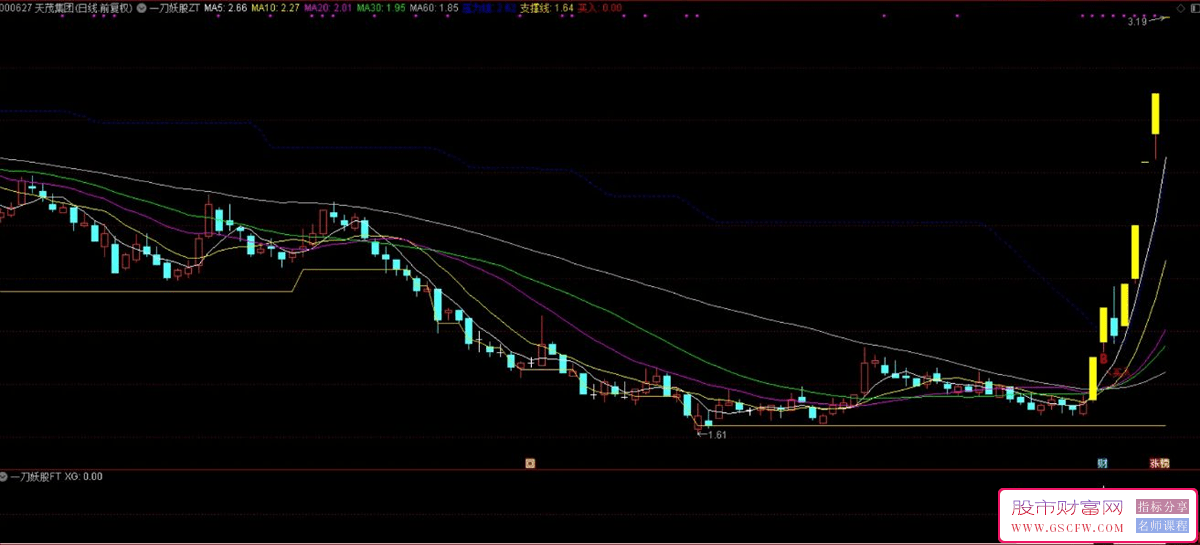Click the orange info marker below the chart
Viewport: 1200px width, 545px height.
tap(531, 463)
